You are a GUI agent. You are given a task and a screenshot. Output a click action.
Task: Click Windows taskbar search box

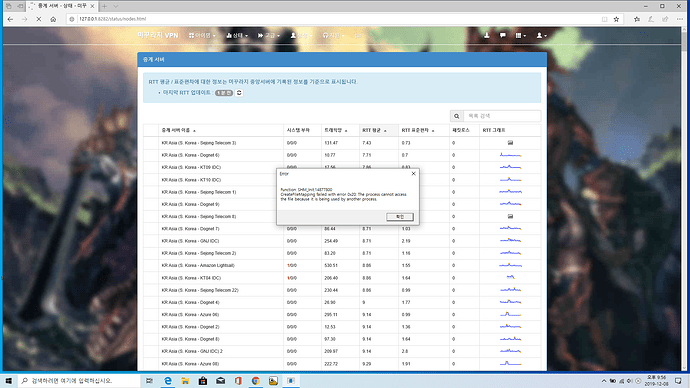[x=78, y=381]
